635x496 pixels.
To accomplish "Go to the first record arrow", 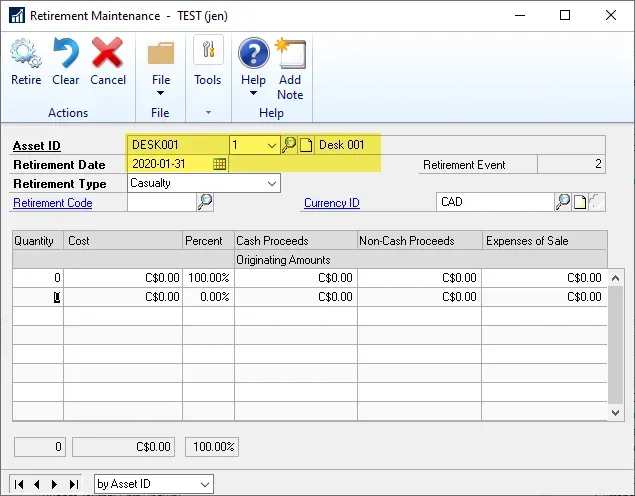I will (x=19, y=484).
